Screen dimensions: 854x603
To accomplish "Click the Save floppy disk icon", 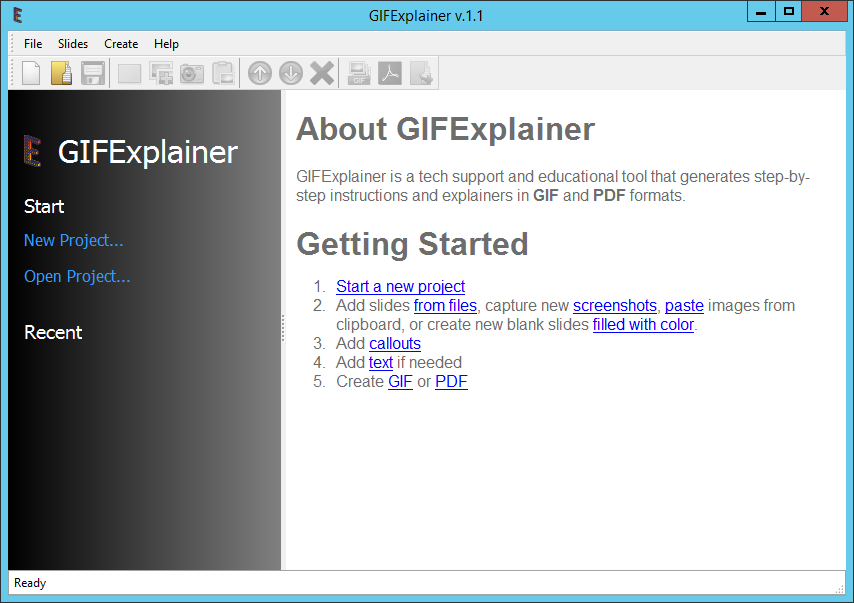I will point(93,73).
